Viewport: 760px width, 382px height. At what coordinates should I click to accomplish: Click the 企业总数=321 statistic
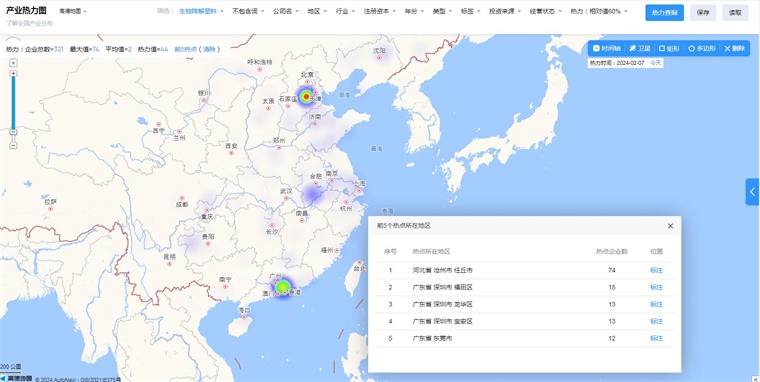[45, 49]
